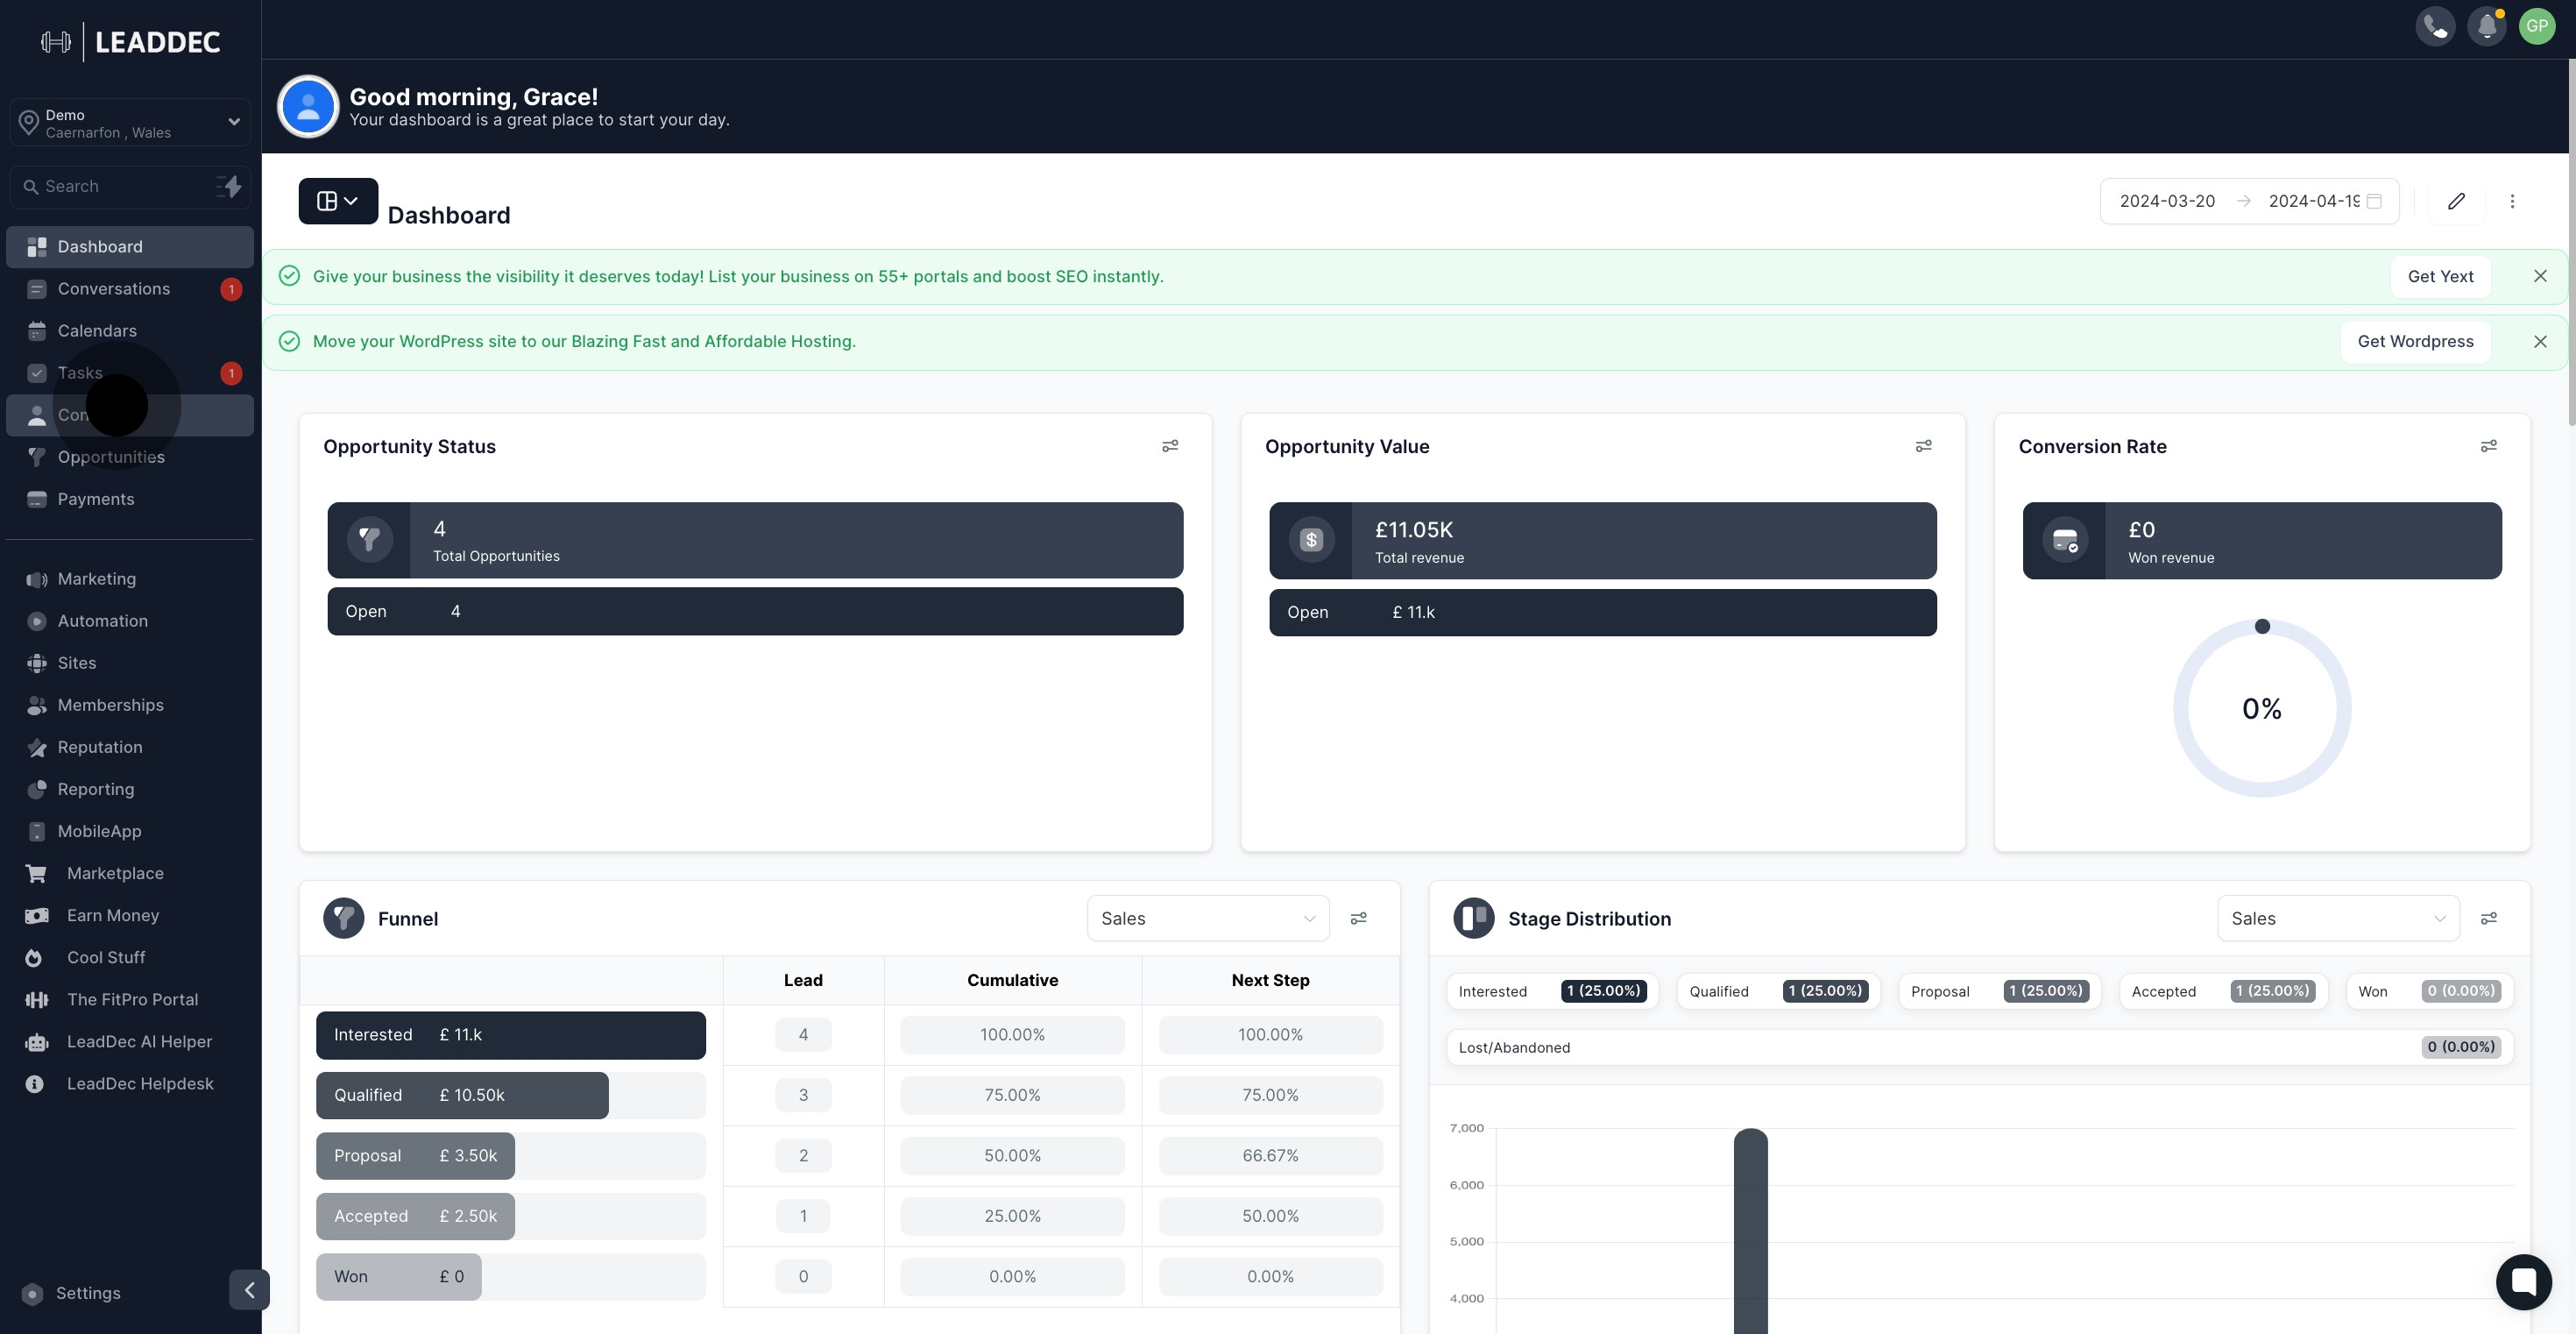The image size is (2576, 1334).
Task: Open Dashboard in the sidebar
Action: click(x=130, y=247)
